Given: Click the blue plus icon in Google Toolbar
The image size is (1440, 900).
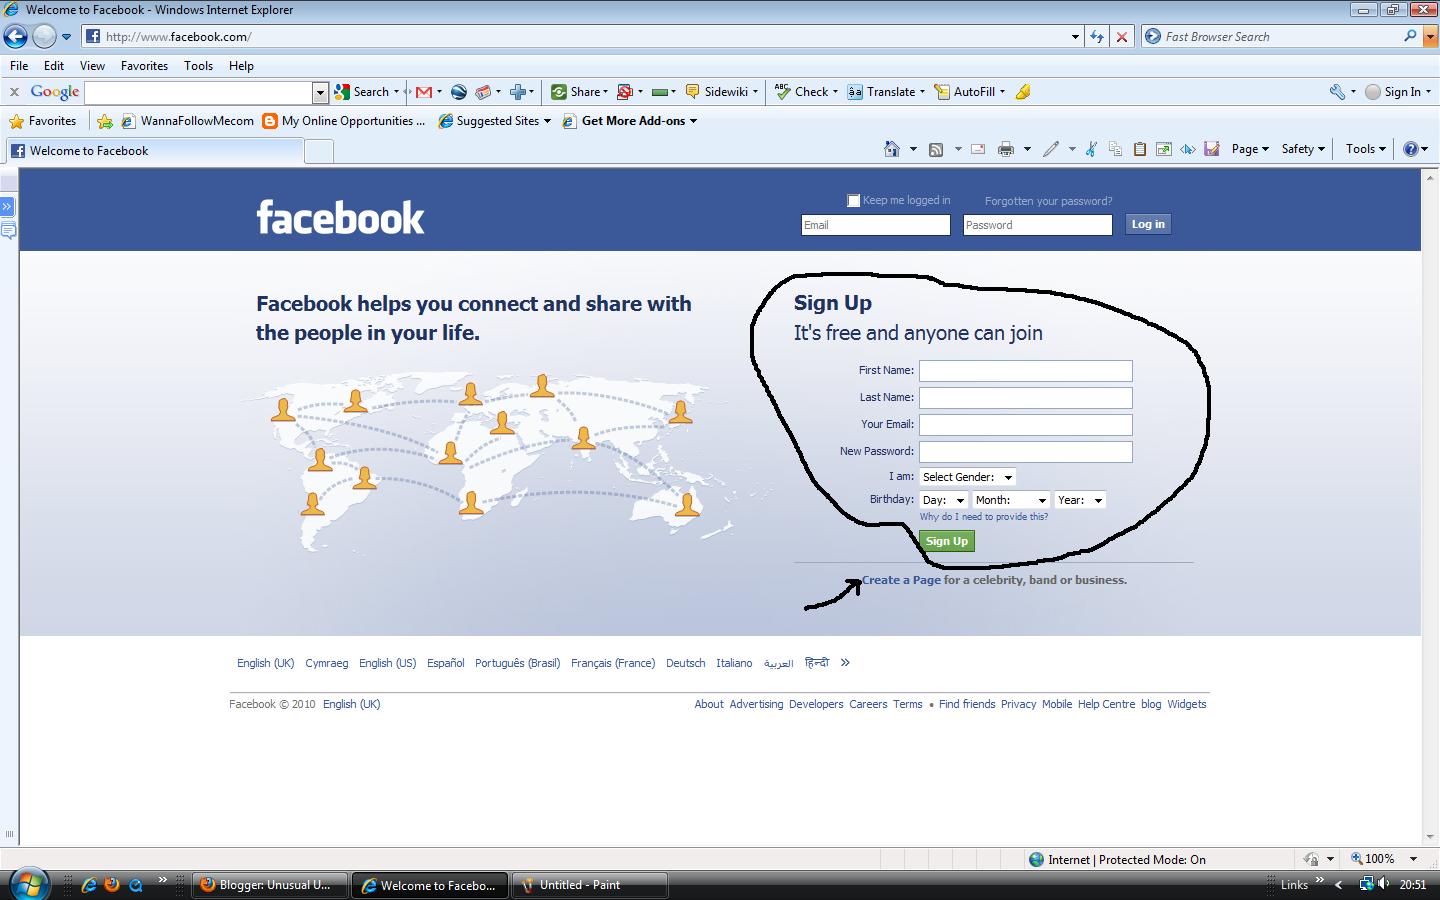Looking at the screenshot, I should (518, 92).
